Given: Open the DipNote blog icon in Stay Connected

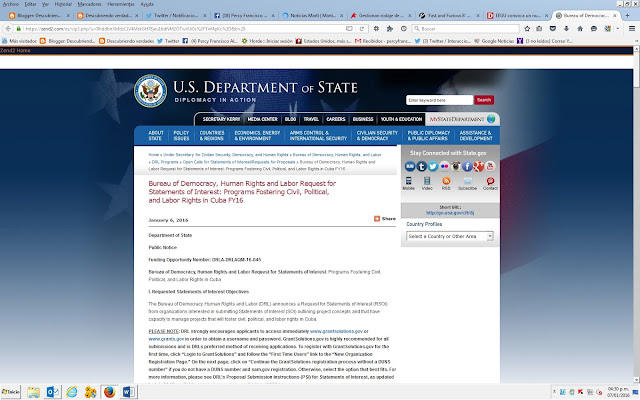Looking at the screenshot, I should [410, 166].
